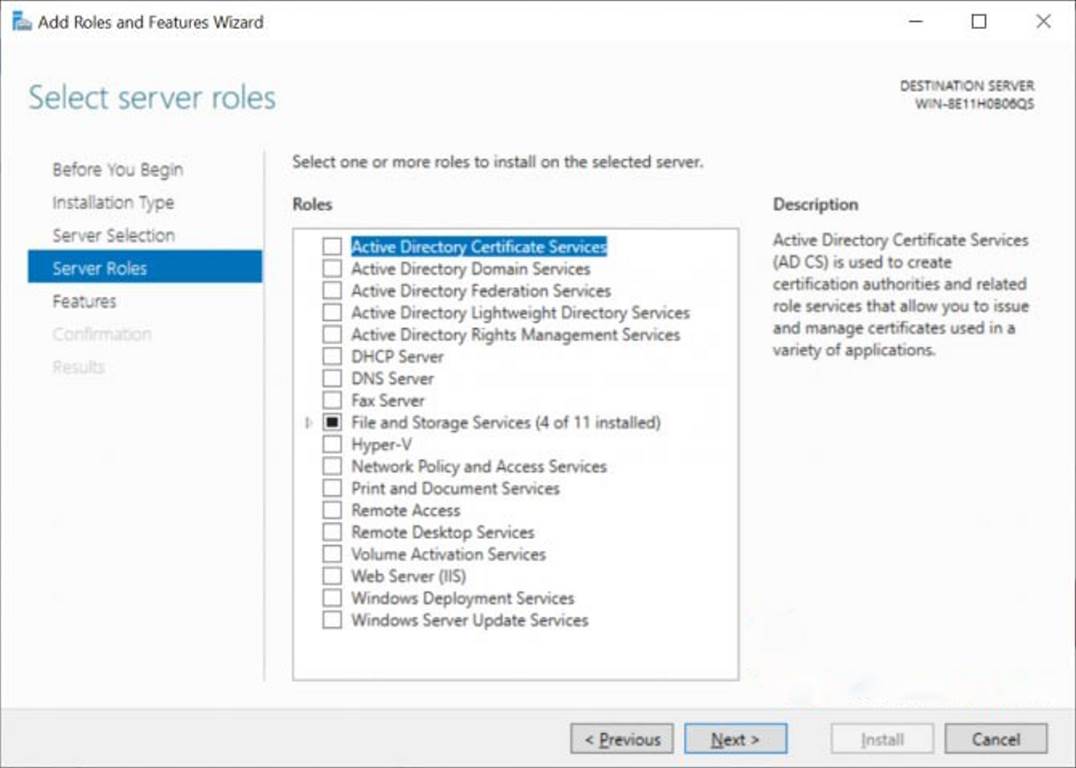Enable the Active Directory Domain Services role
The image size is (1076, 768).
tap(333, 268)
